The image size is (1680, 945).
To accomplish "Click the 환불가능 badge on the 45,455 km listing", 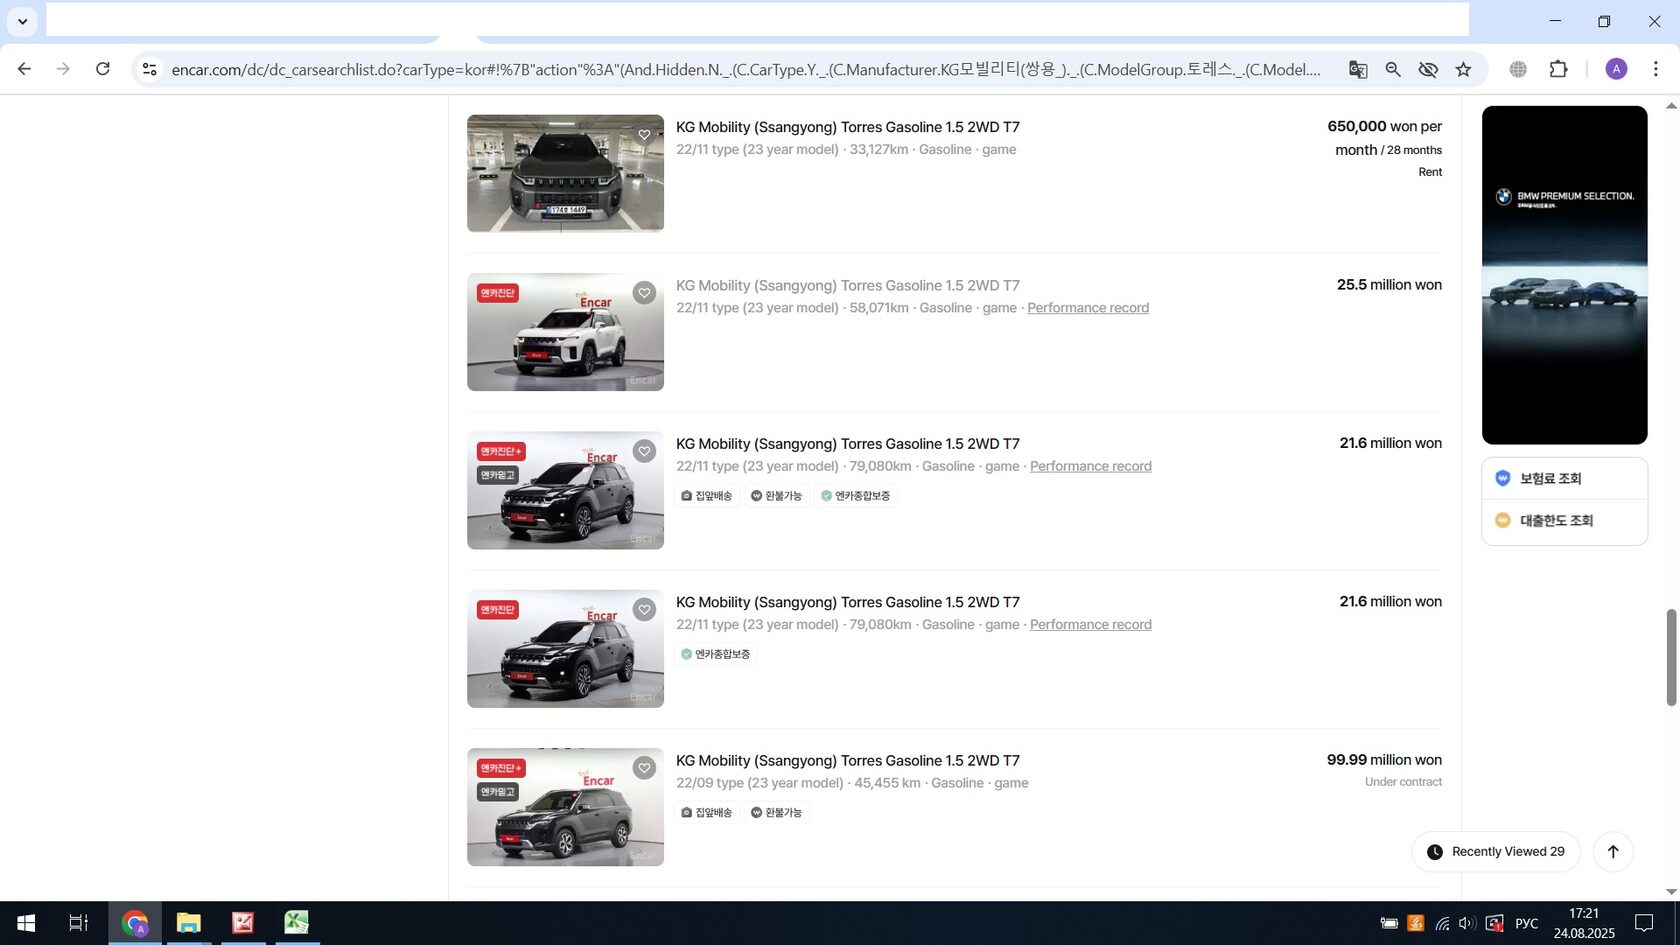I will click(777, 813).
